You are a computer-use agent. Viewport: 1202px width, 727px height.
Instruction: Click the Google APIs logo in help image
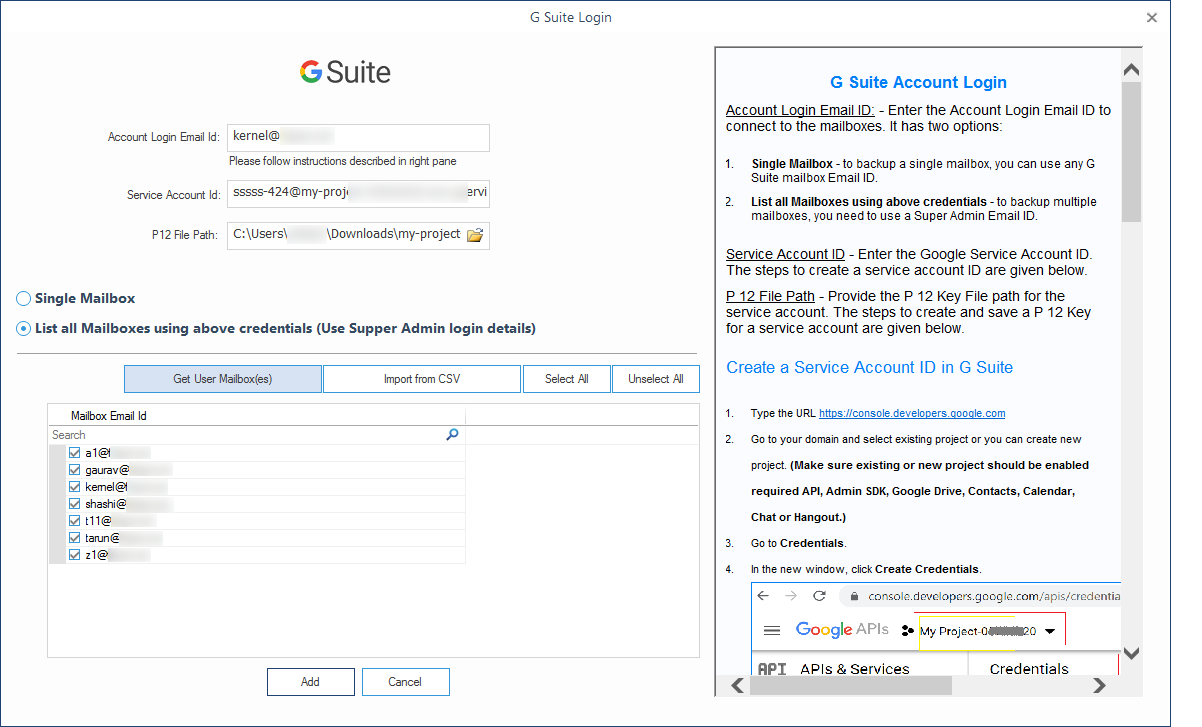(843, 630)
